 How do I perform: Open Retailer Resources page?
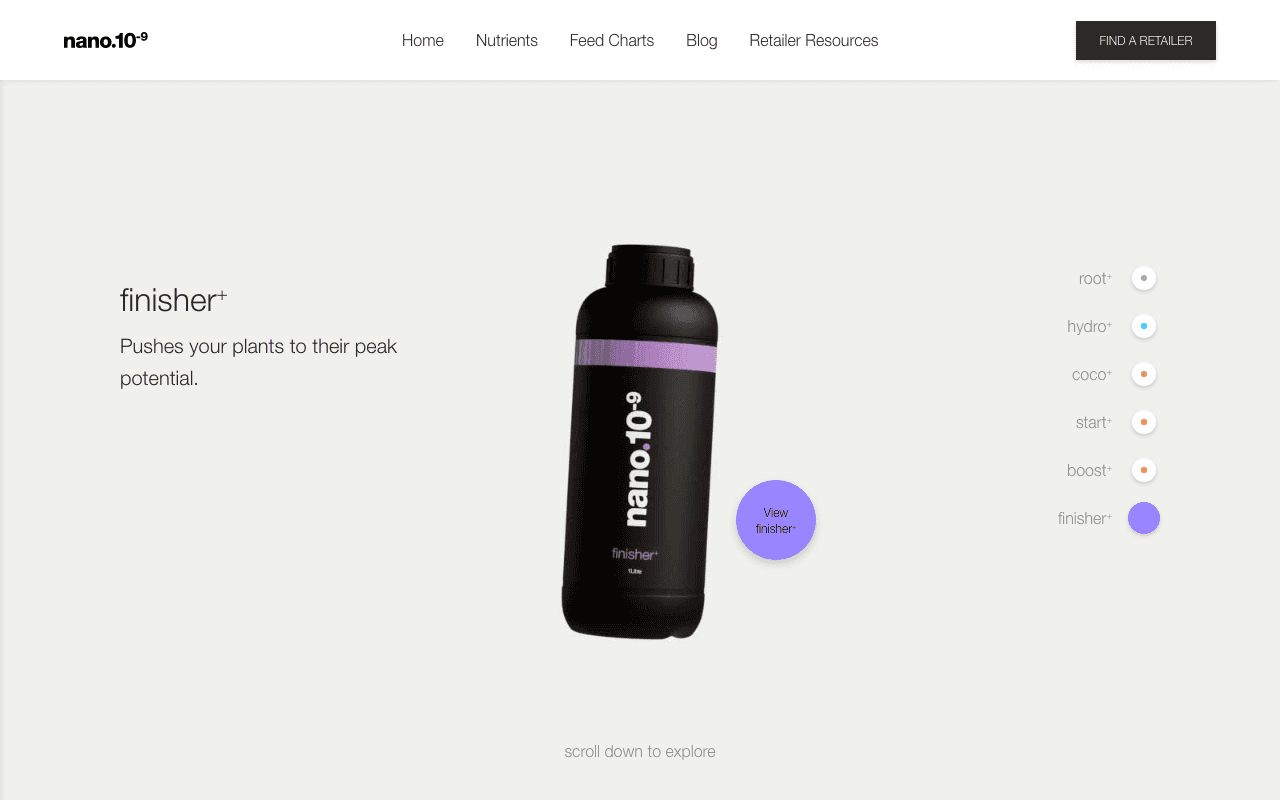coord(814,40)
